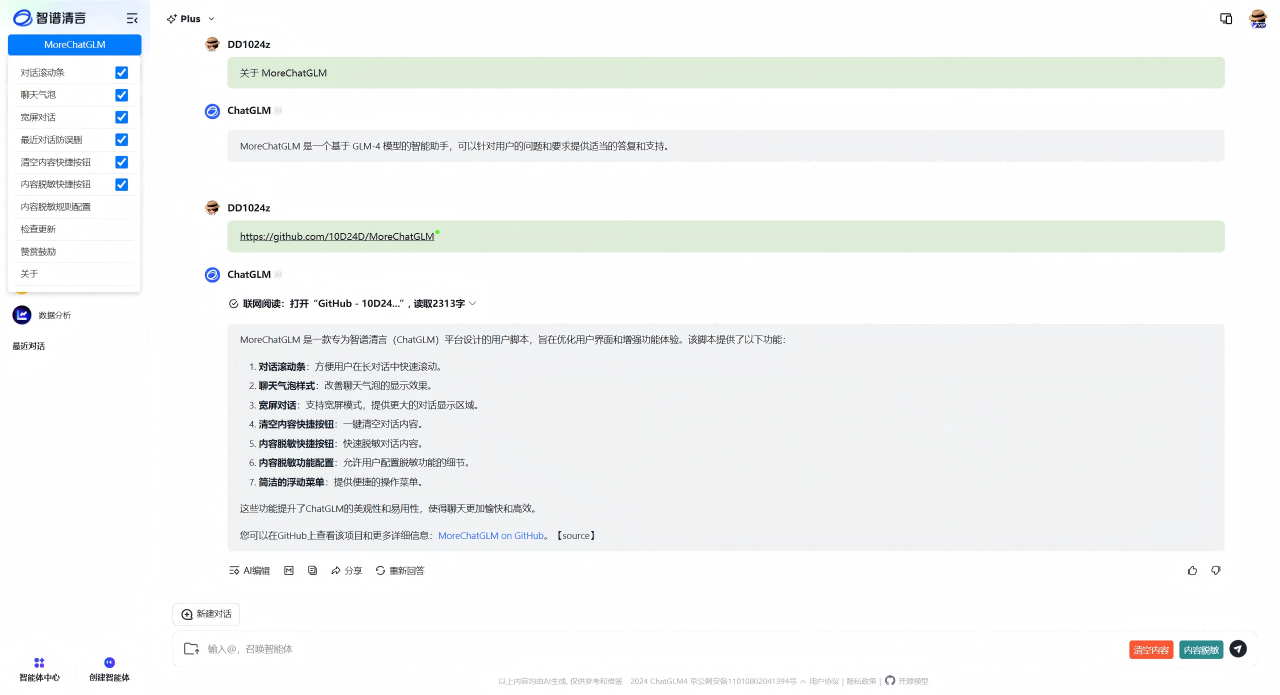Copy the answer with the copy icon
The image size is (1280, 695).
pyautogui.click(x=312, y=570)
